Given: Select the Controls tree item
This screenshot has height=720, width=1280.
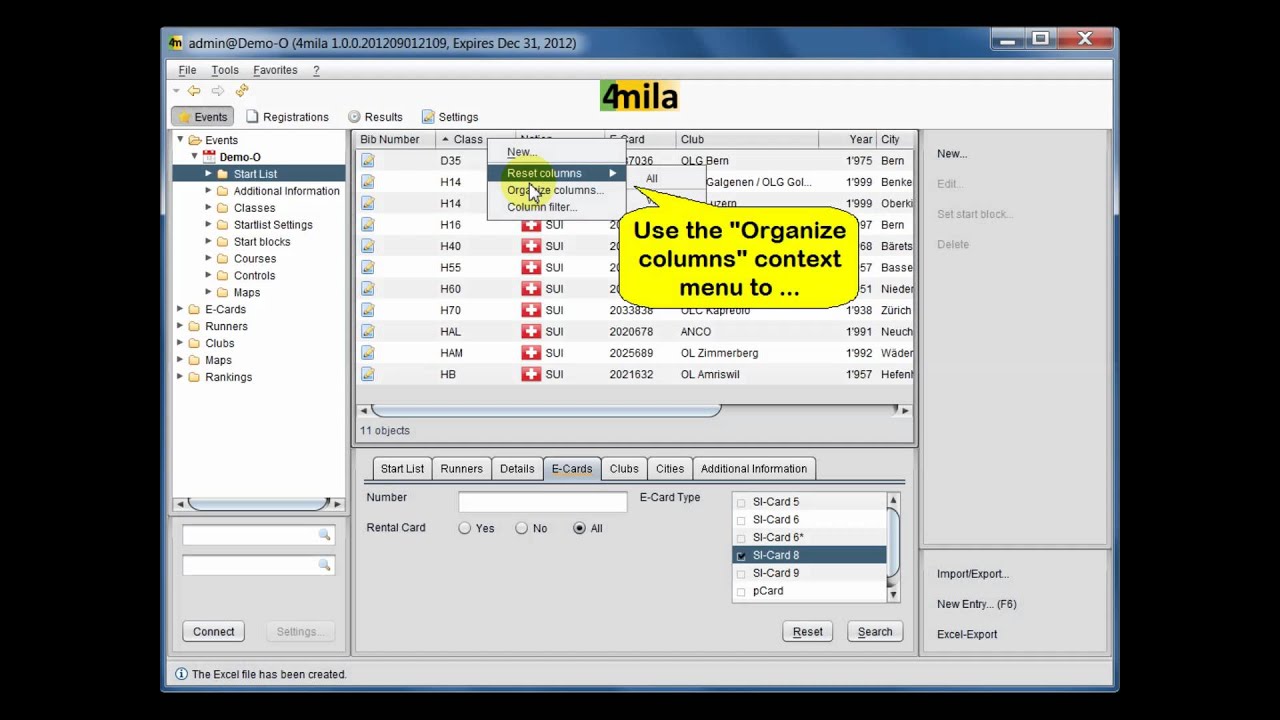Looking at the screenshot, I should click(254, 276).
